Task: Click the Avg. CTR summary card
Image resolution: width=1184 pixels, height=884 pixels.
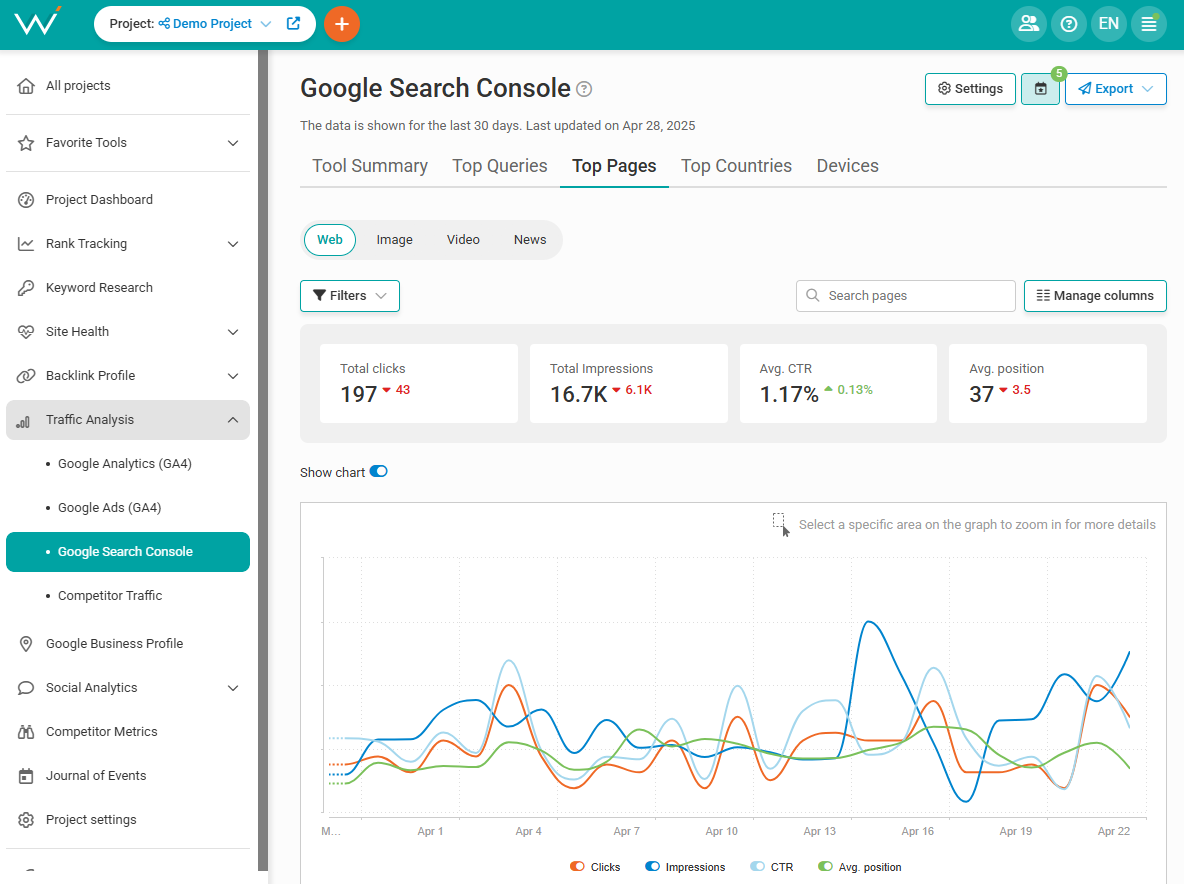Action: (x=838, y=383)
